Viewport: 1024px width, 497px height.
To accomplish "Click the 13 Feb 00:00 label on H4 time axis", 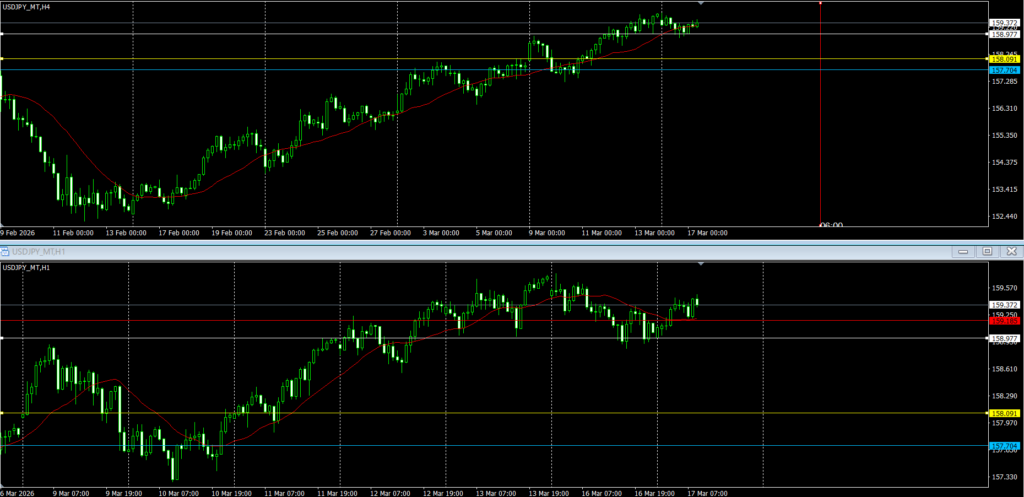I will click(128, 233).
